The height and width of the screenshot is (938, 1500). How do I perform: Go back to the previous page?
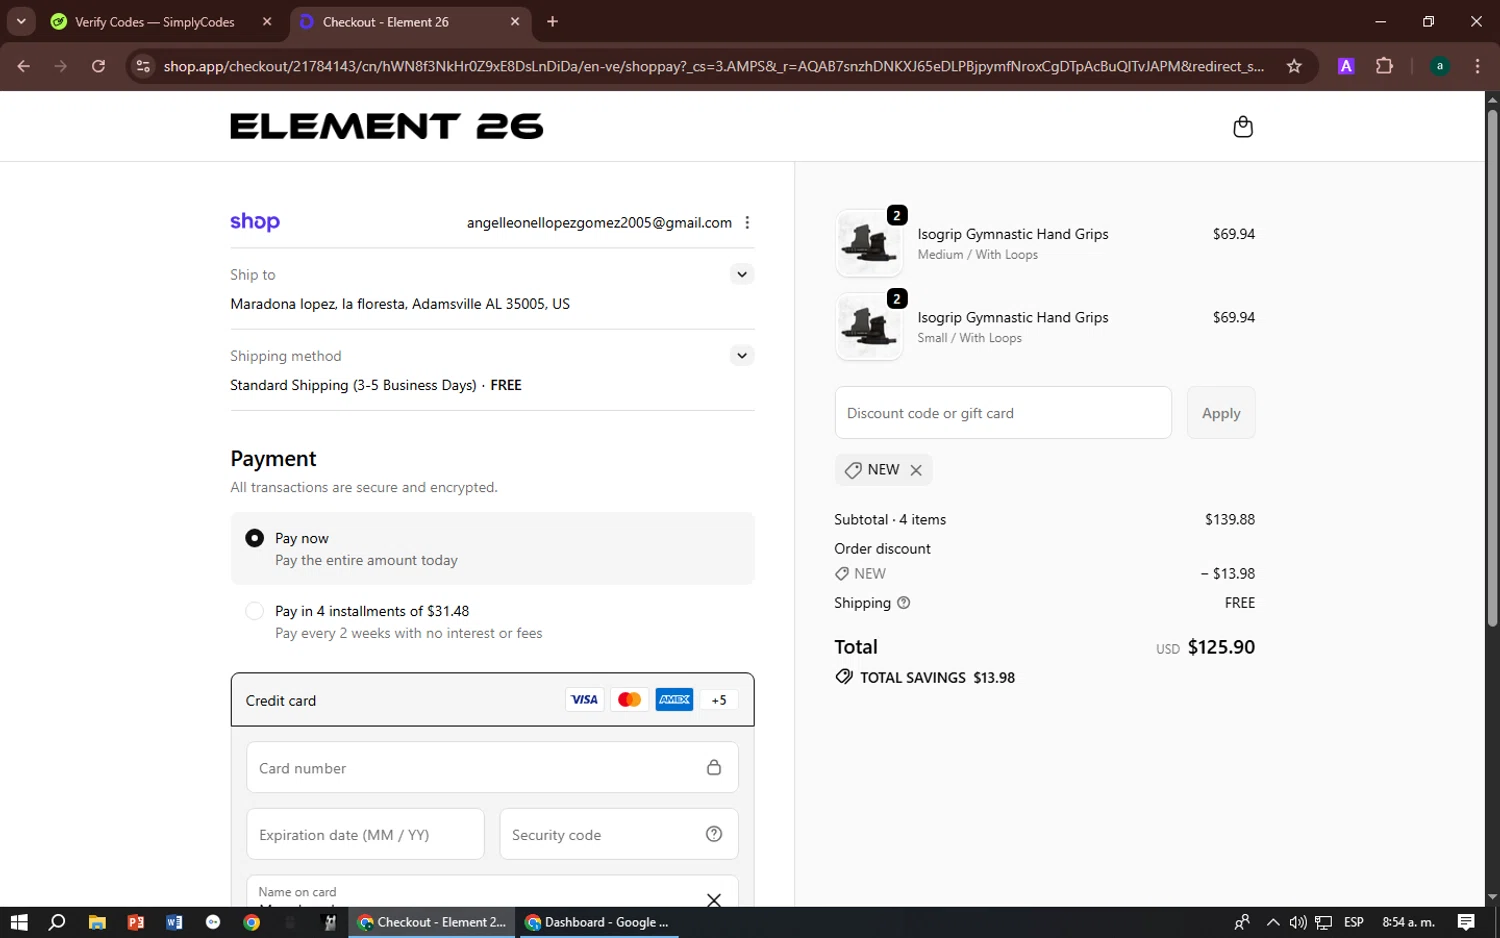24,66
